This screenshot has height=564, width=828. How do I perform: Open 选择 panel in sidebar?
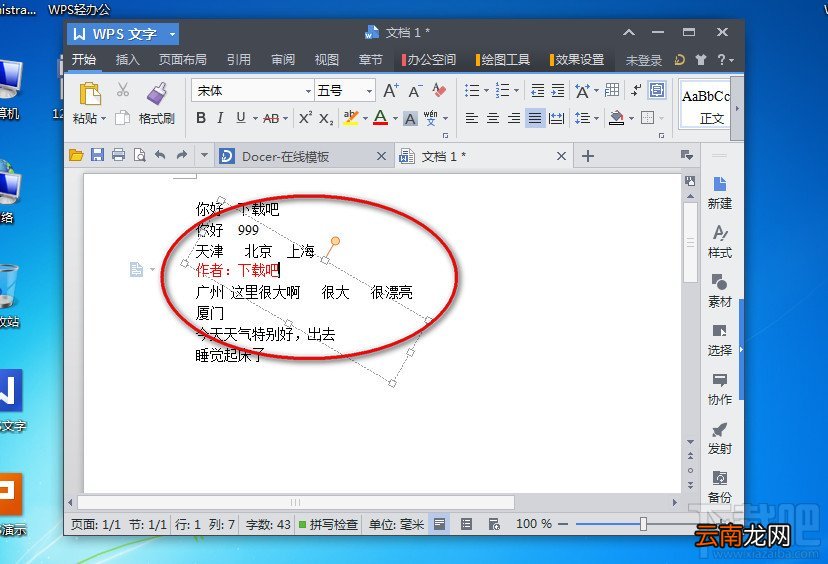click(719, 341)
